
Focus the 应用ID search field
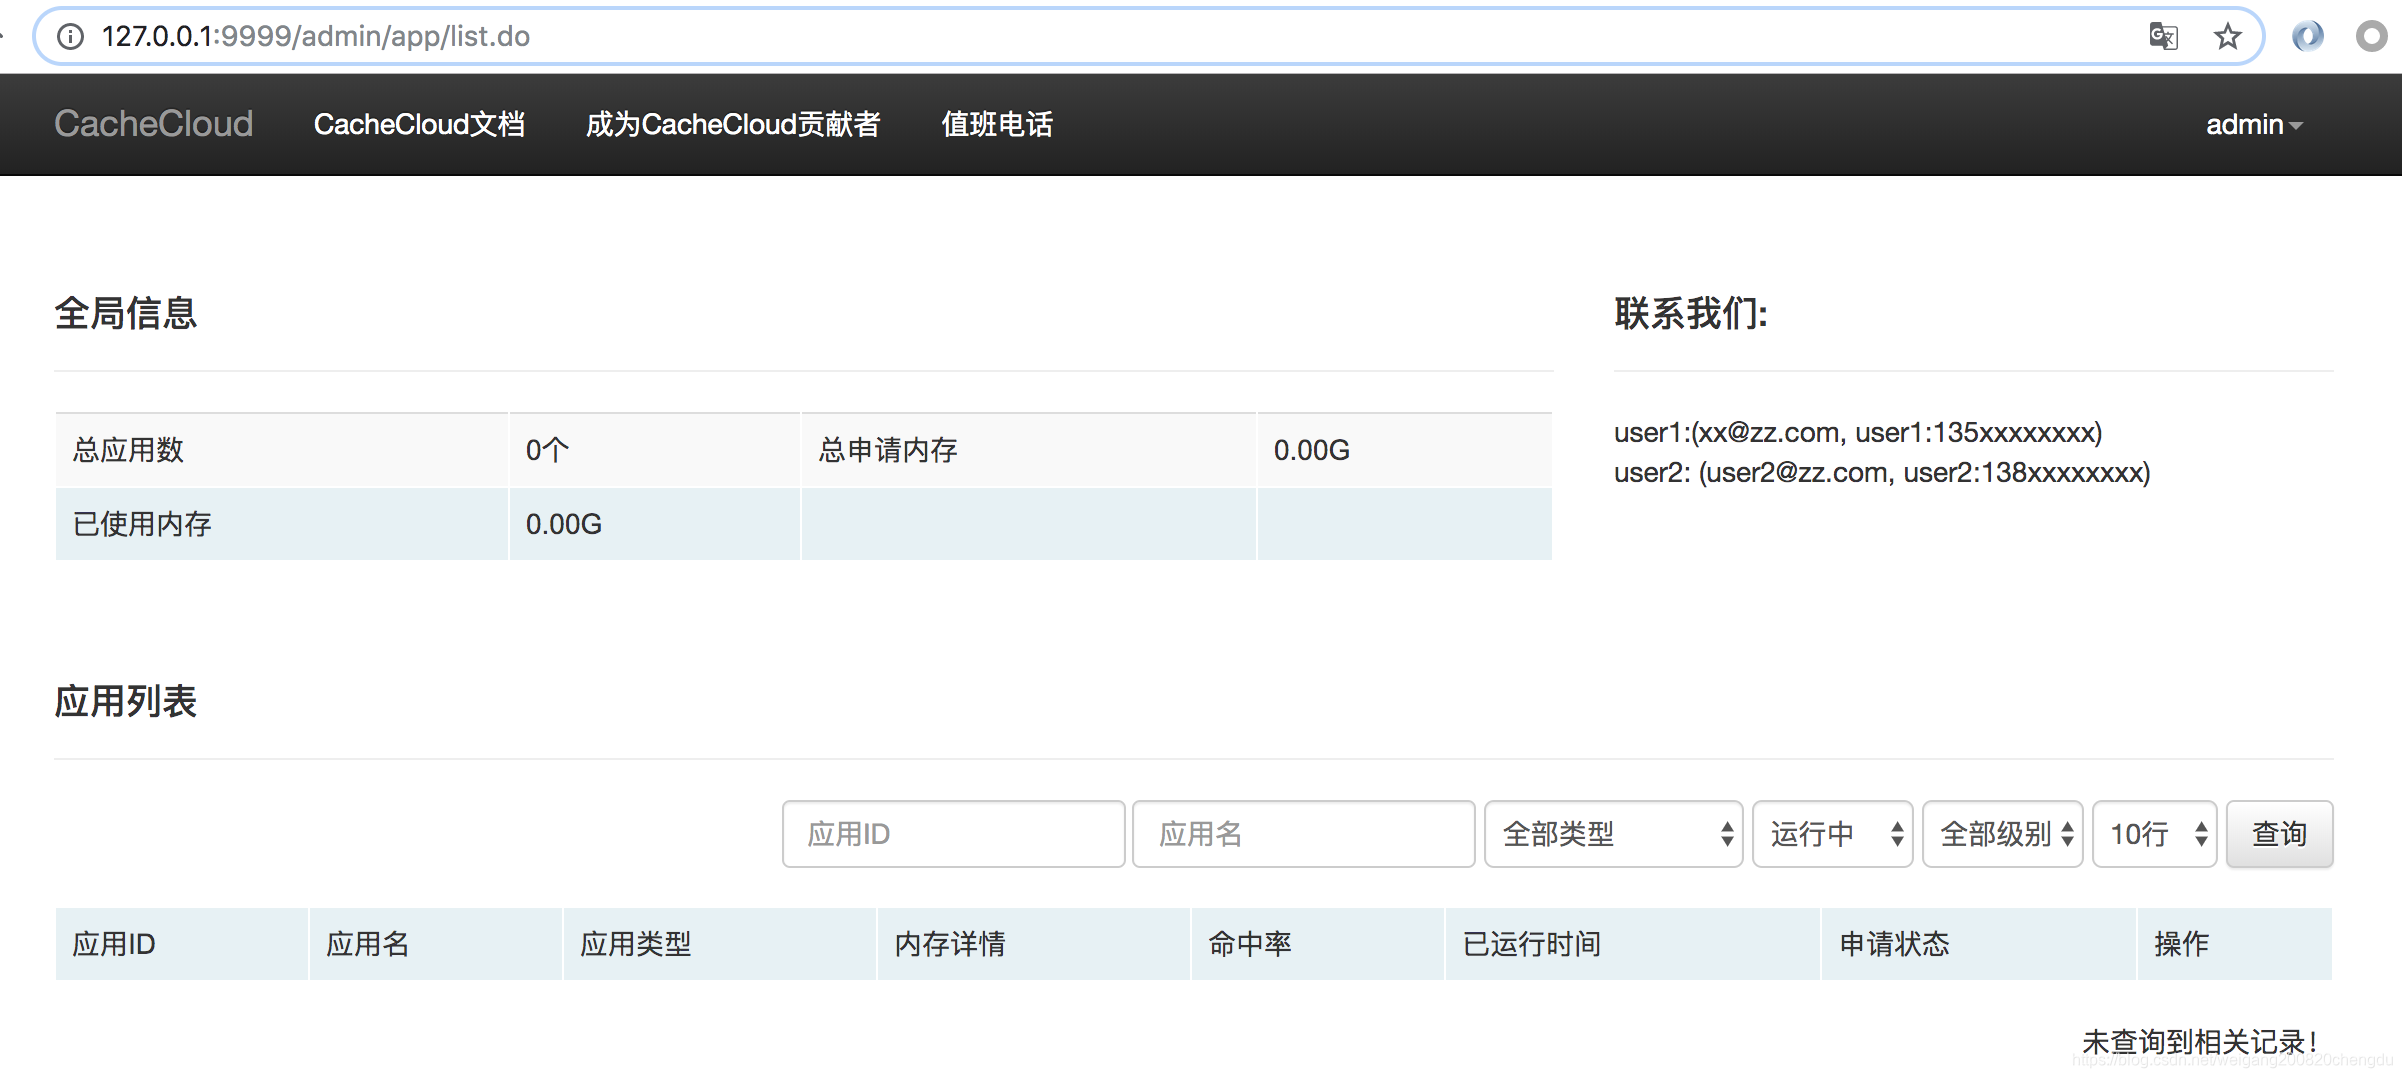pos(953,834)
